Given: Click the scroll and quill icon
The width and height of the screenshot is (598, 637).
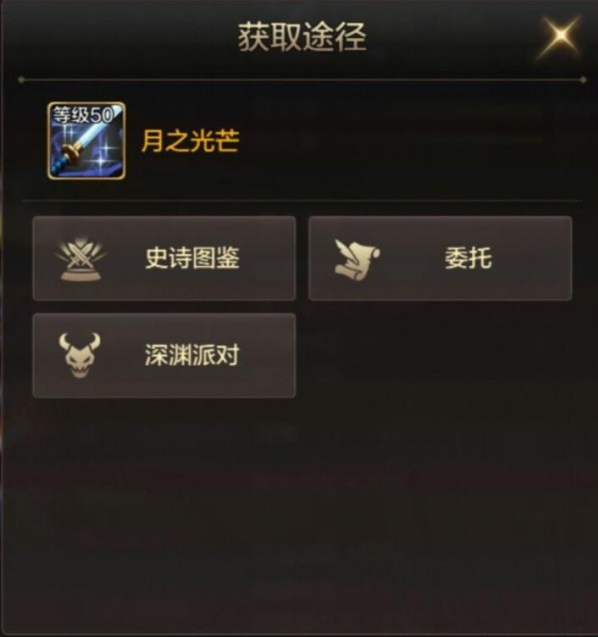Looking at the screenshot, I should pyautogui.click(x=357, y=259).
